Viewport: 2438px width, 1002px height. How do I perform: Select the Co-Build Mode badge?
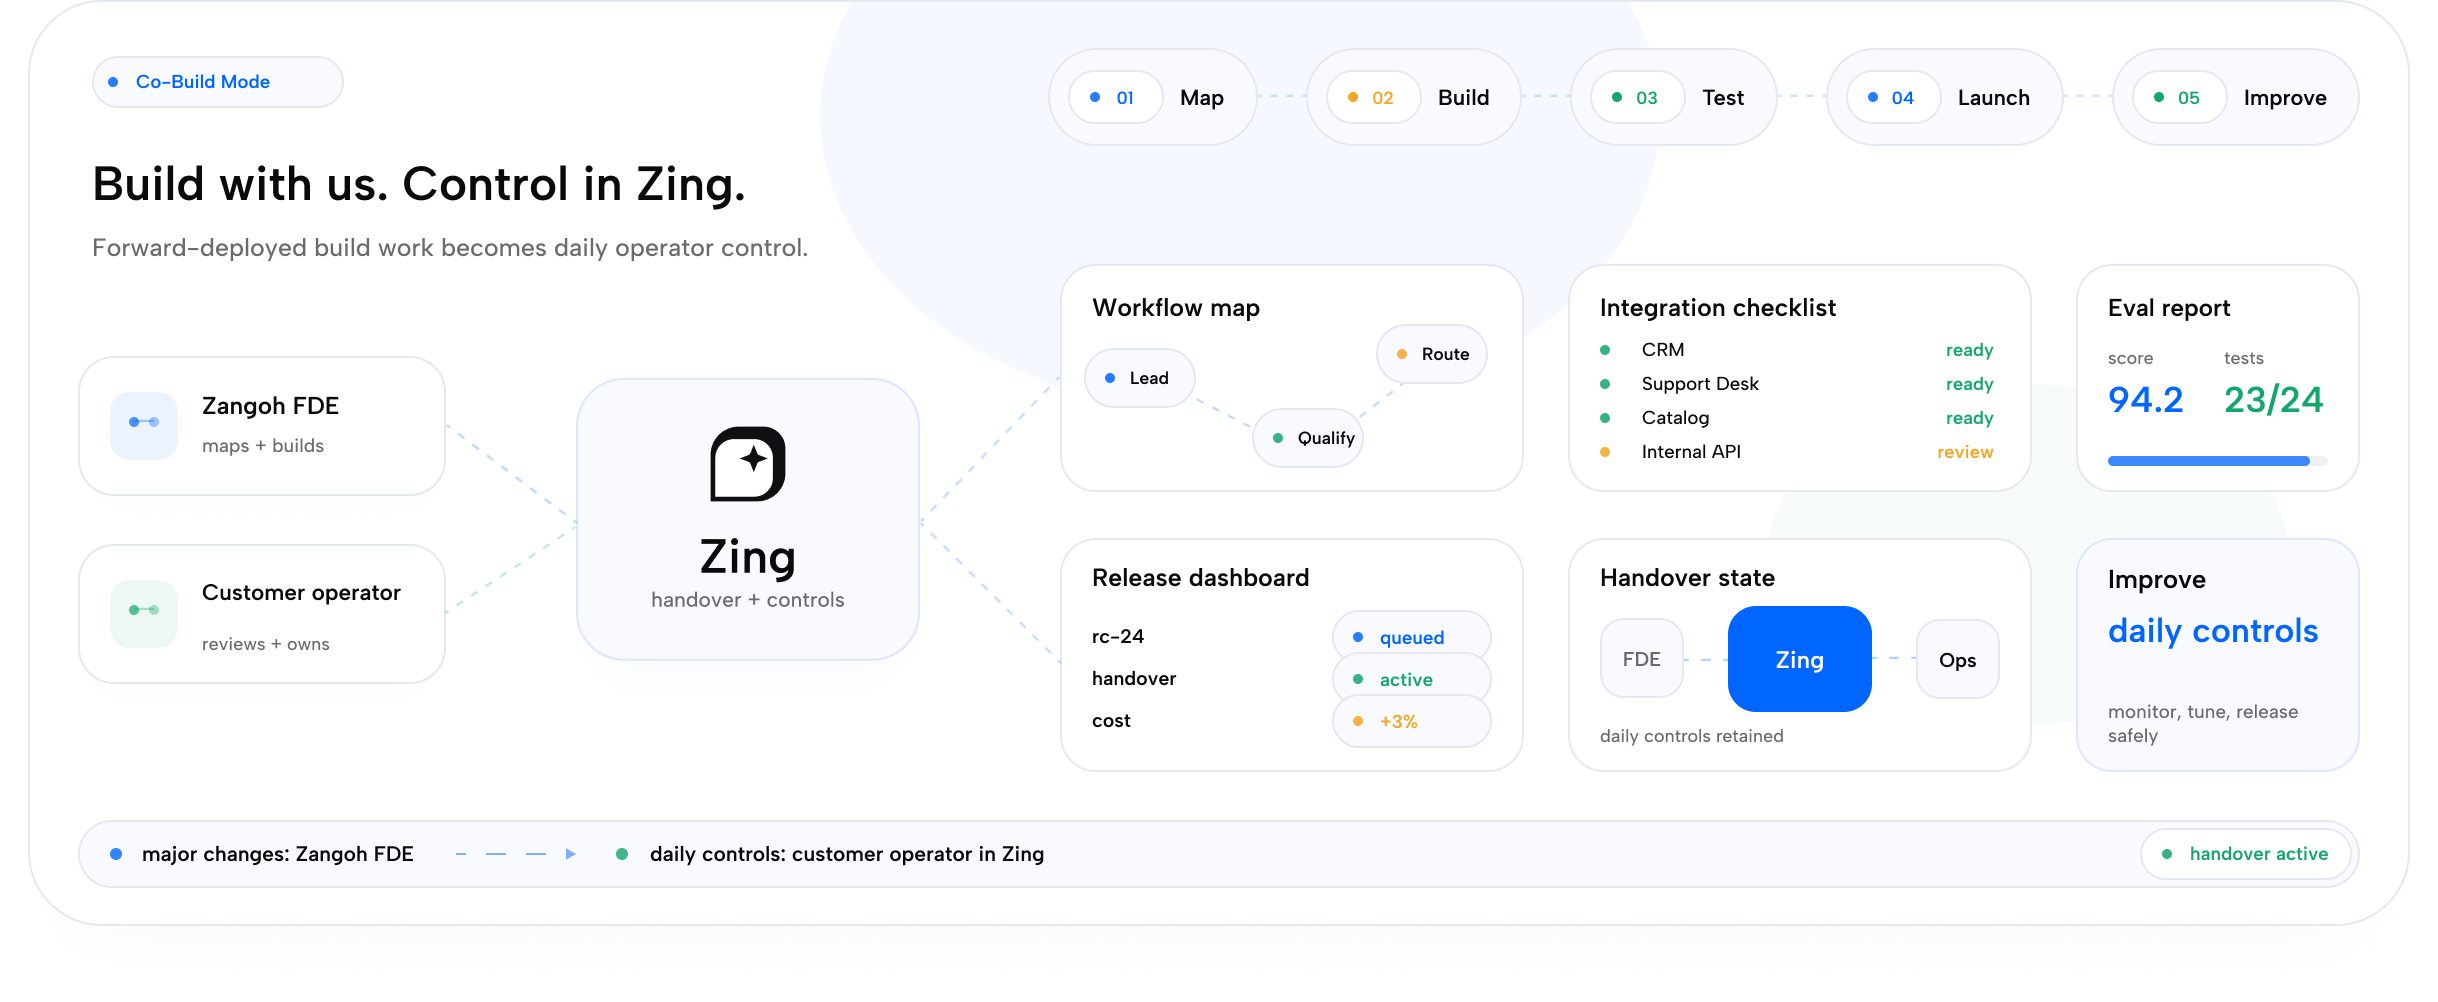click(x=218, y=82)
